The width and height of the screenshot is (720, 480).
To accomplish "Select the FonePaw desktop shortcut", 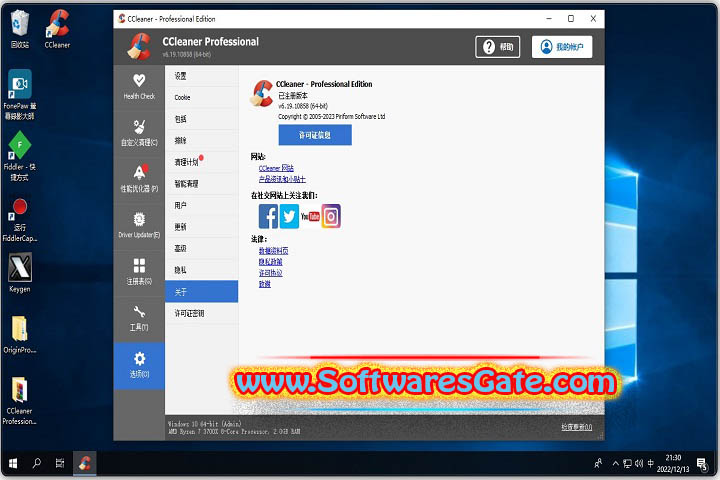I will [19, 94].
